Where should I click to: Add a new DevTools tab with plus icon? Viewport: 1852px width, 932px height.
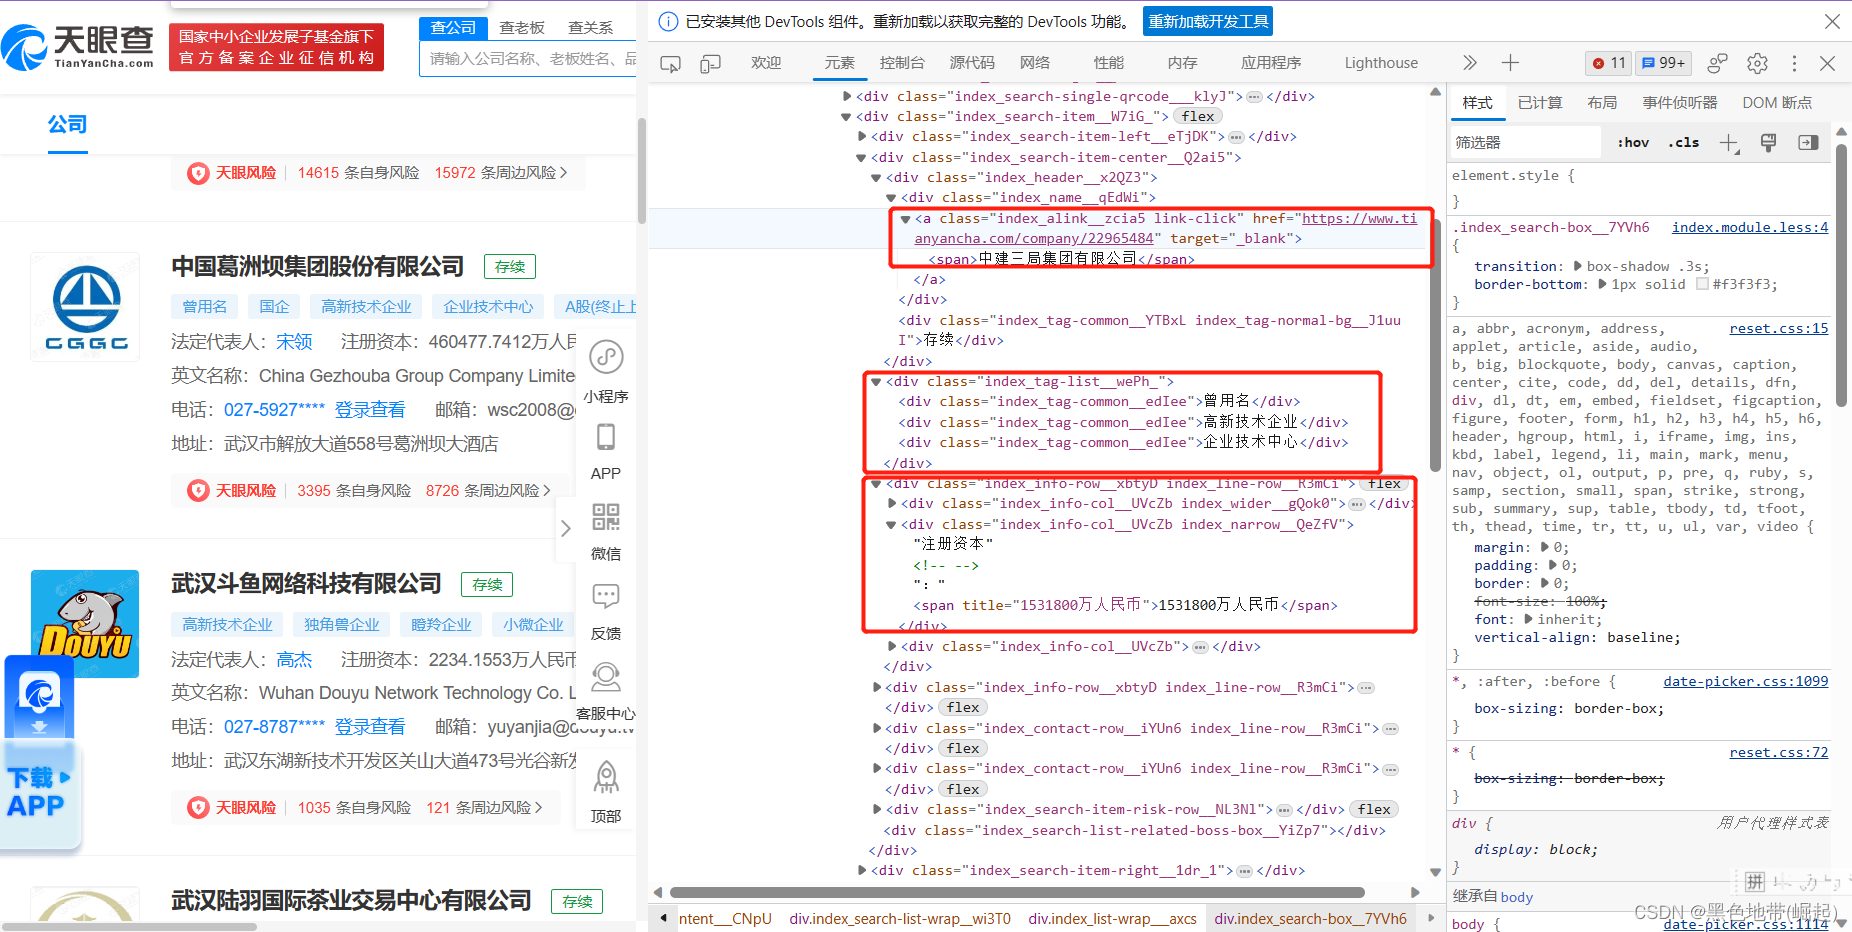click(x=1510, y=63)
